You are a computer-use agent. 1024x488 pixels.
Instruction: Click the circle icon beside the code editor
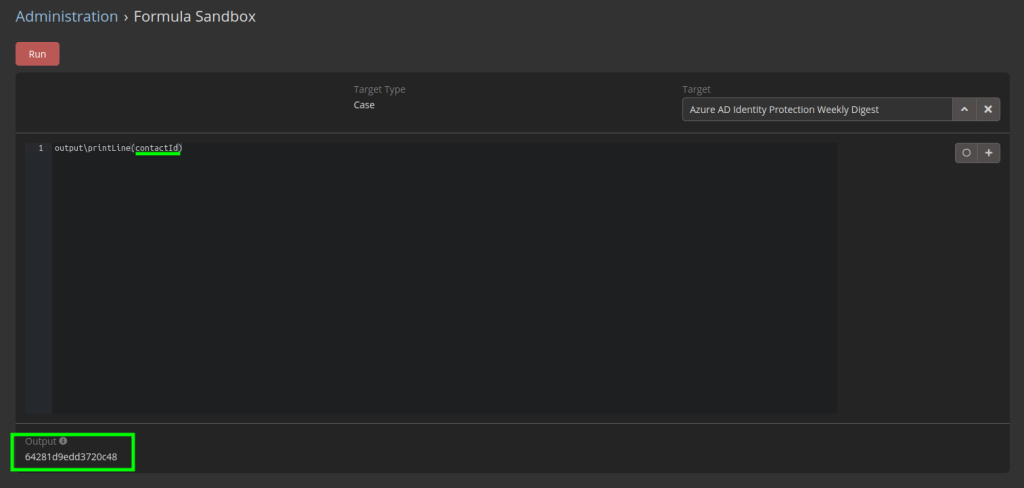[967, 153]
